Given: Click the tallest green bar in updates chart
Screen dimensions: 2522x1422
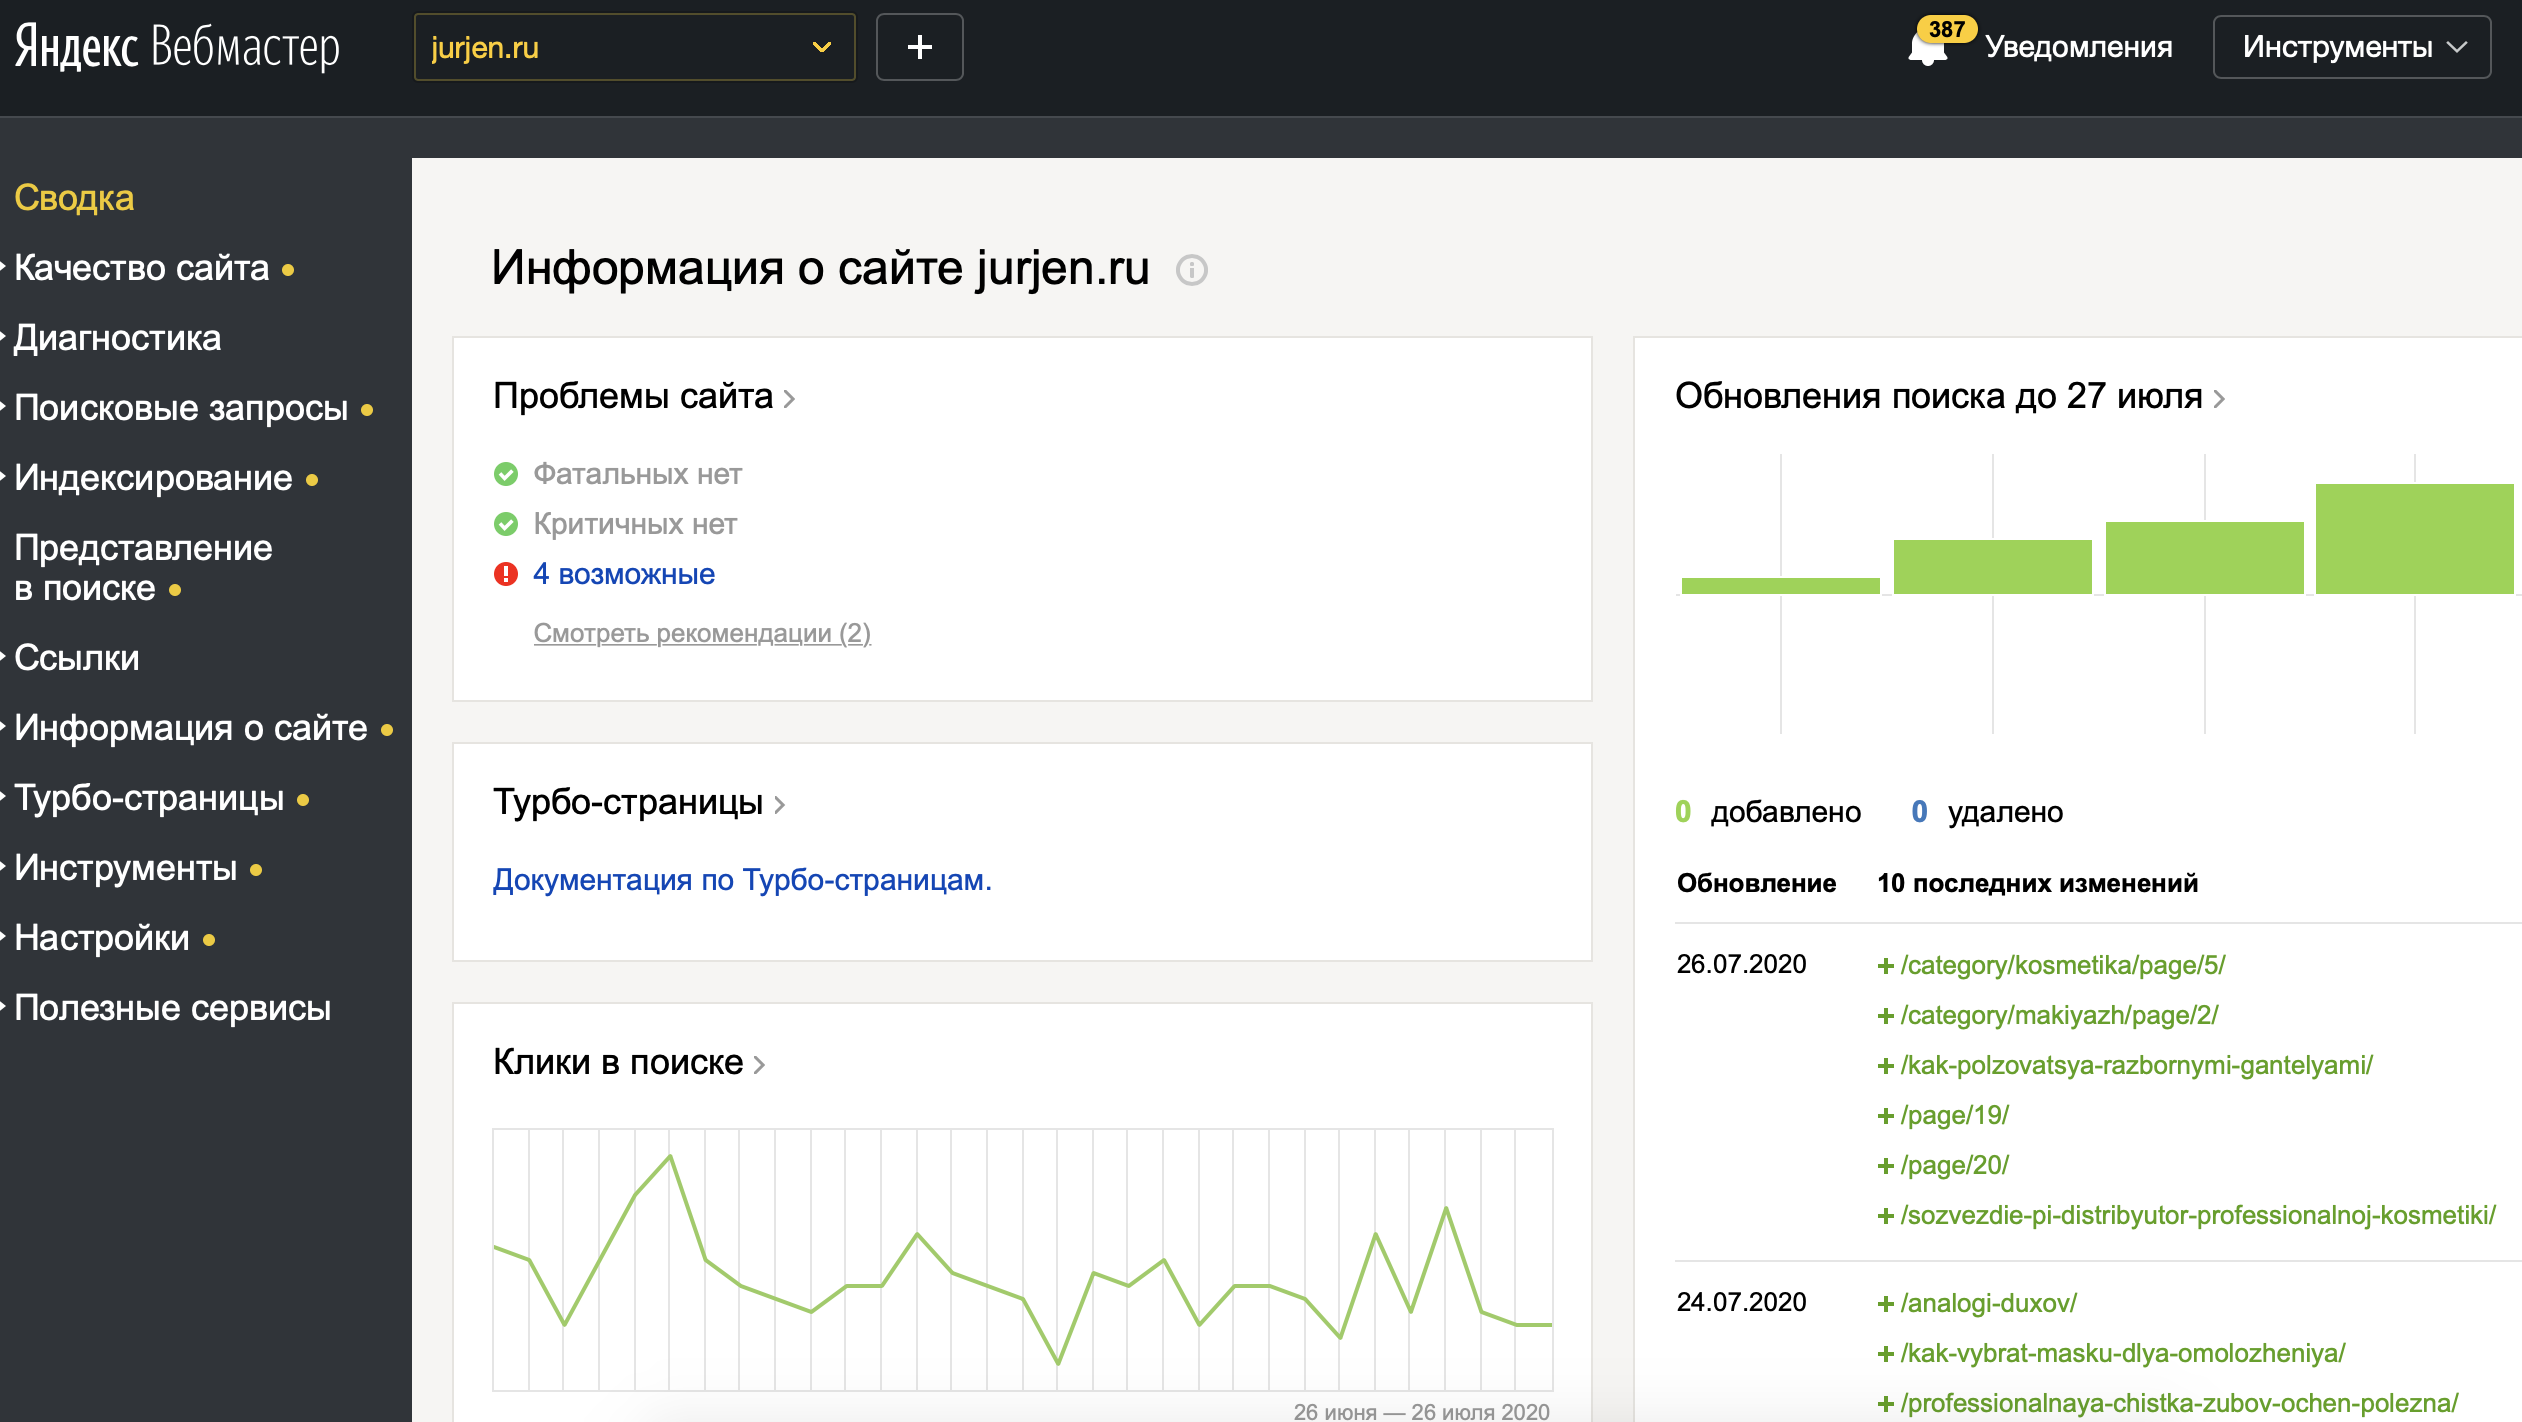Looking at the screenshot, I should tap(2414, 539).
